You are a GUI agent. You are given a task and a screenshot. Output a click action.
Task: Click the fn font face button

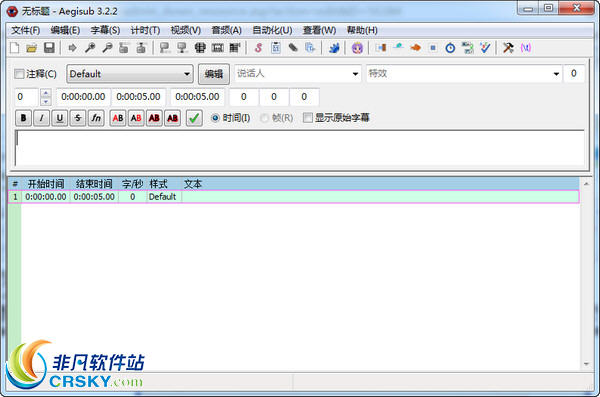click(x=96, y=118)
